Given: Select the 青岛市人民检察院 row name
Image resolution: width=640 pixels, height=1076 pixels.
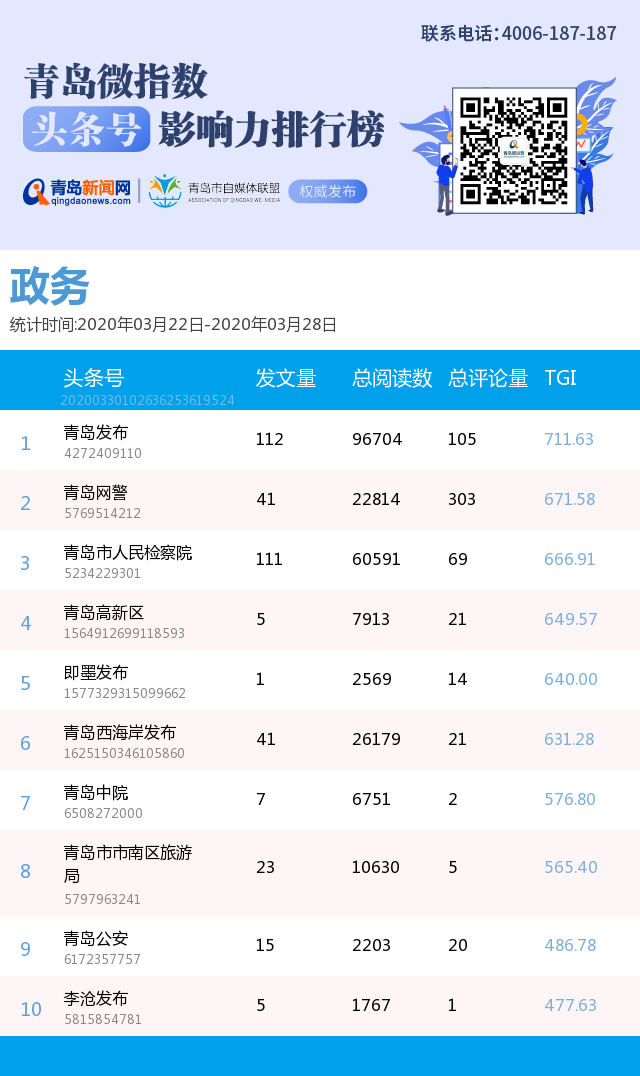Looking at the screenshot, I should click(128, 553).
